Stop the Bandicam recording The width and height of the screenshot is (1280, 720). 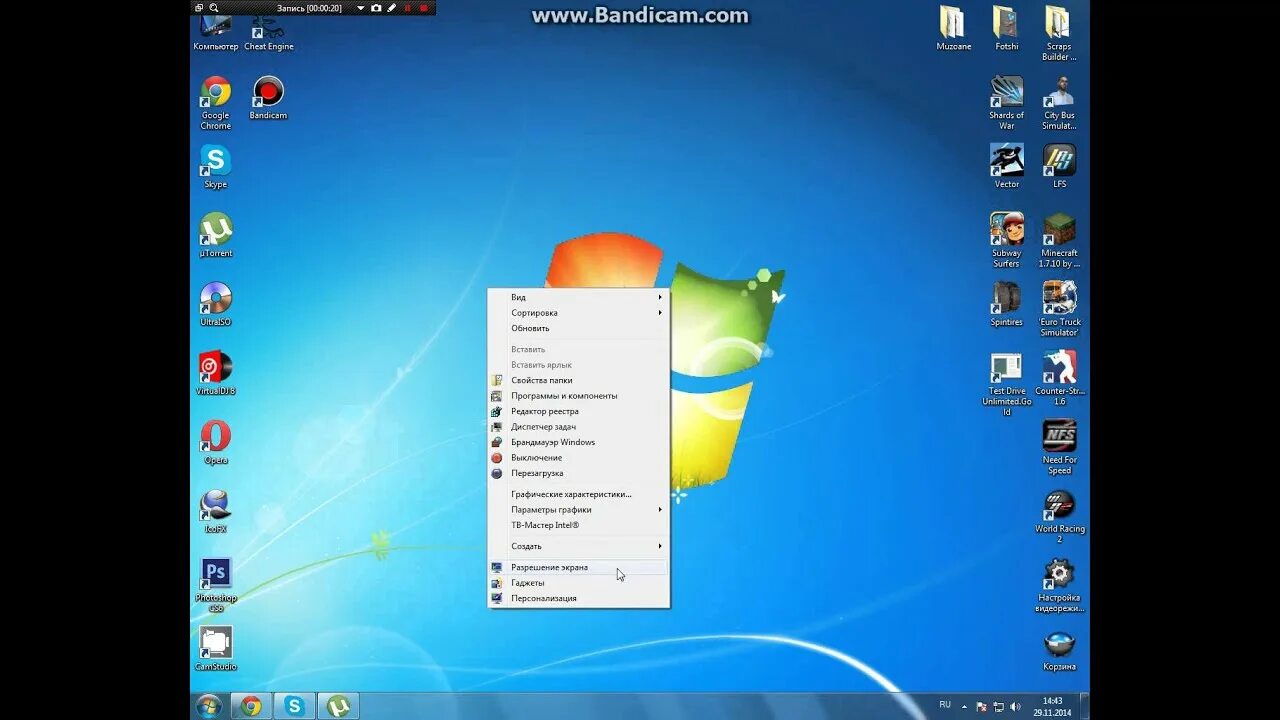point(422,8)
